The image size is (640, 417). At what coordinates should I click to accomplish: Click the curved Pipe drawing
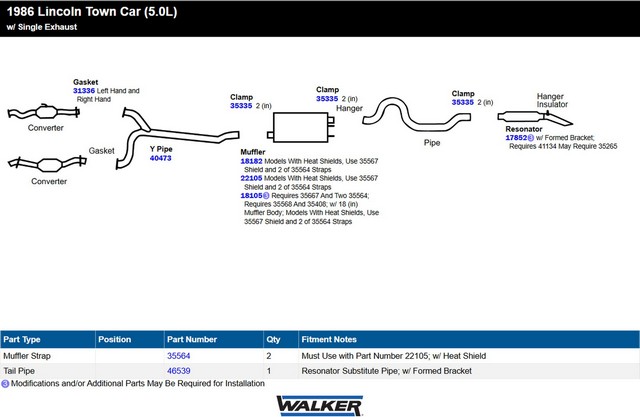pyautogui.click(x=416, y=114)
